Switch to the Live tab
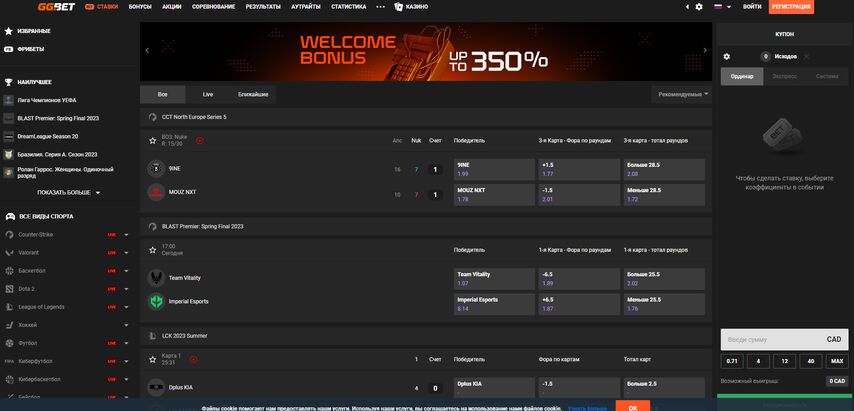The width and height of the screenshot is (854, 411). (208, 94)
